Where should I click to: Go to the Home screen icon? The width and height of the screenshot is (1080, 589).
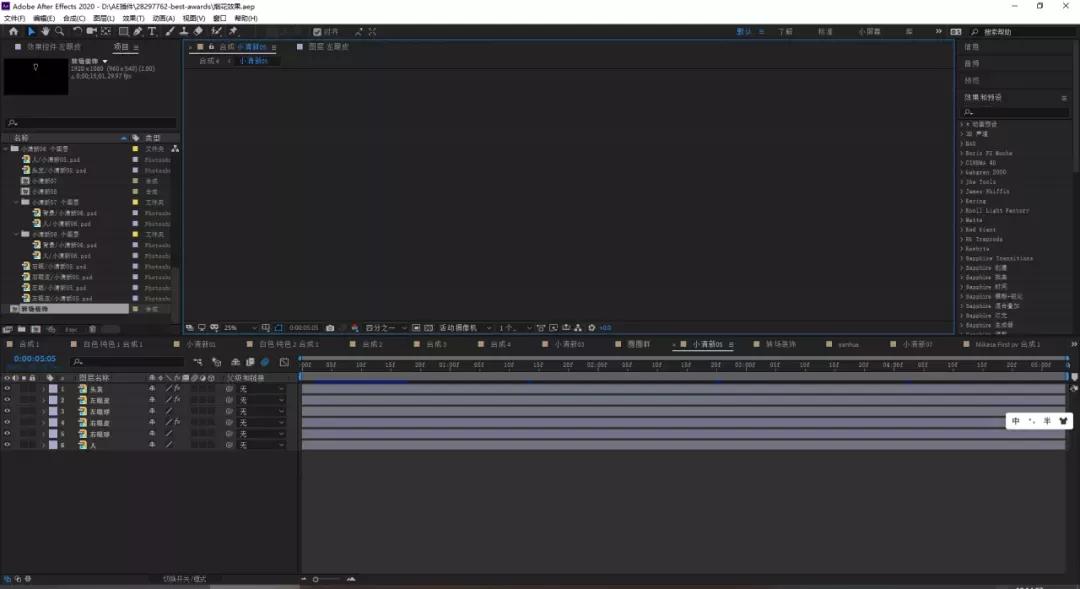click(13, 32)
